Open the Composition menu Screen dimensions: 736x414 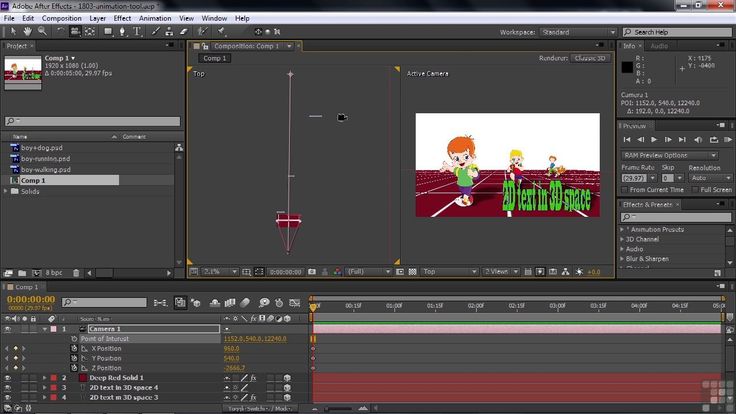(61, 18)
